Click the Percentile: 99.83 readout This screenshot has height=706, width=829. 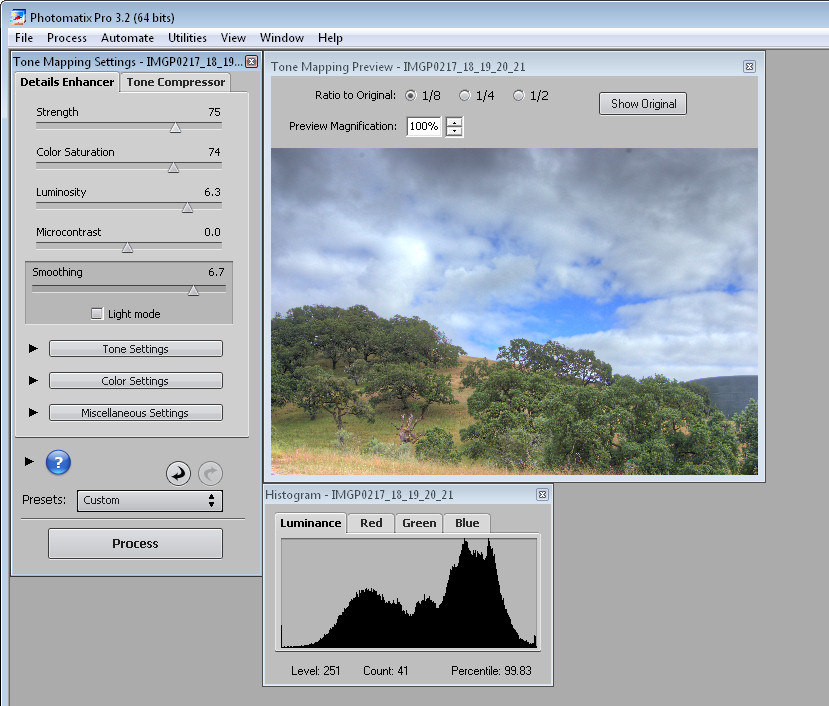491,671
